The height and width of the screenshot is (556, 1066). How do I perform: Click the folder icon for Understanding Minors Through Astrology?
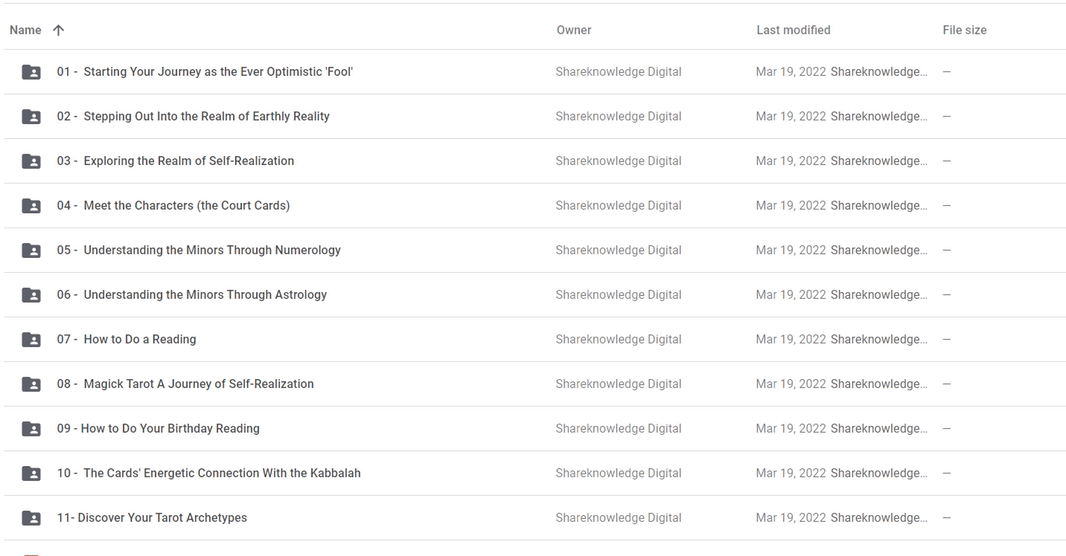tap(31, 295)
